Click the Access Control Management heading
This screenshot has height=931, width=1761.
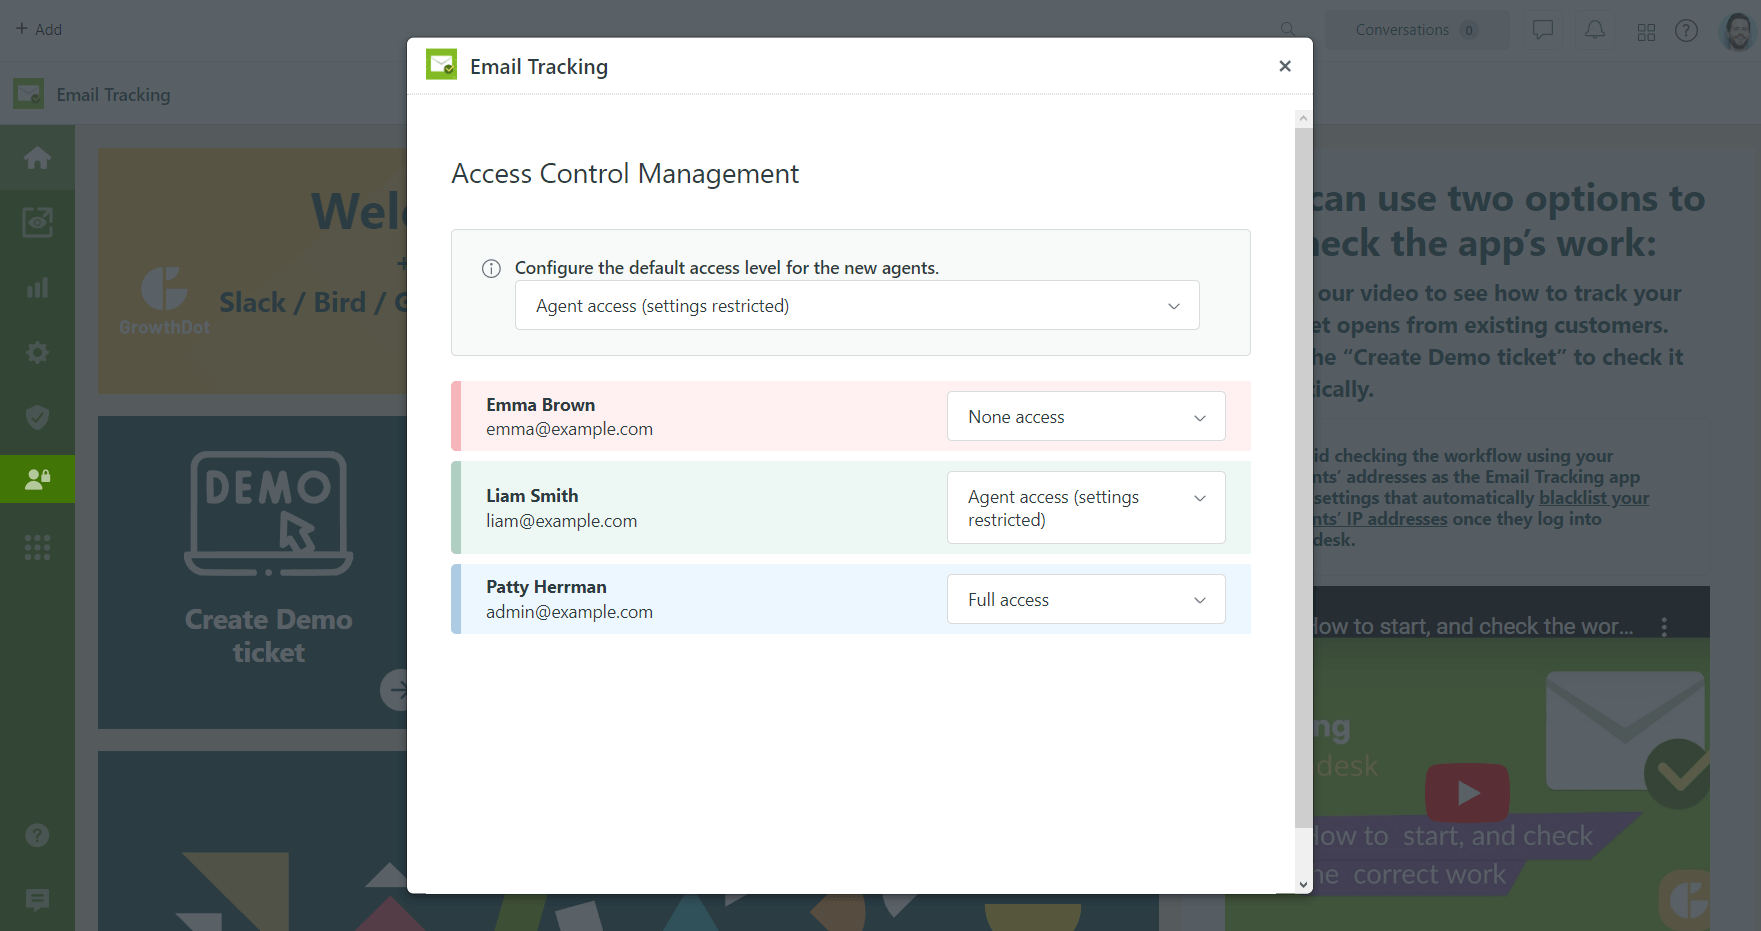pyautogui.click(x=625, y=174)
